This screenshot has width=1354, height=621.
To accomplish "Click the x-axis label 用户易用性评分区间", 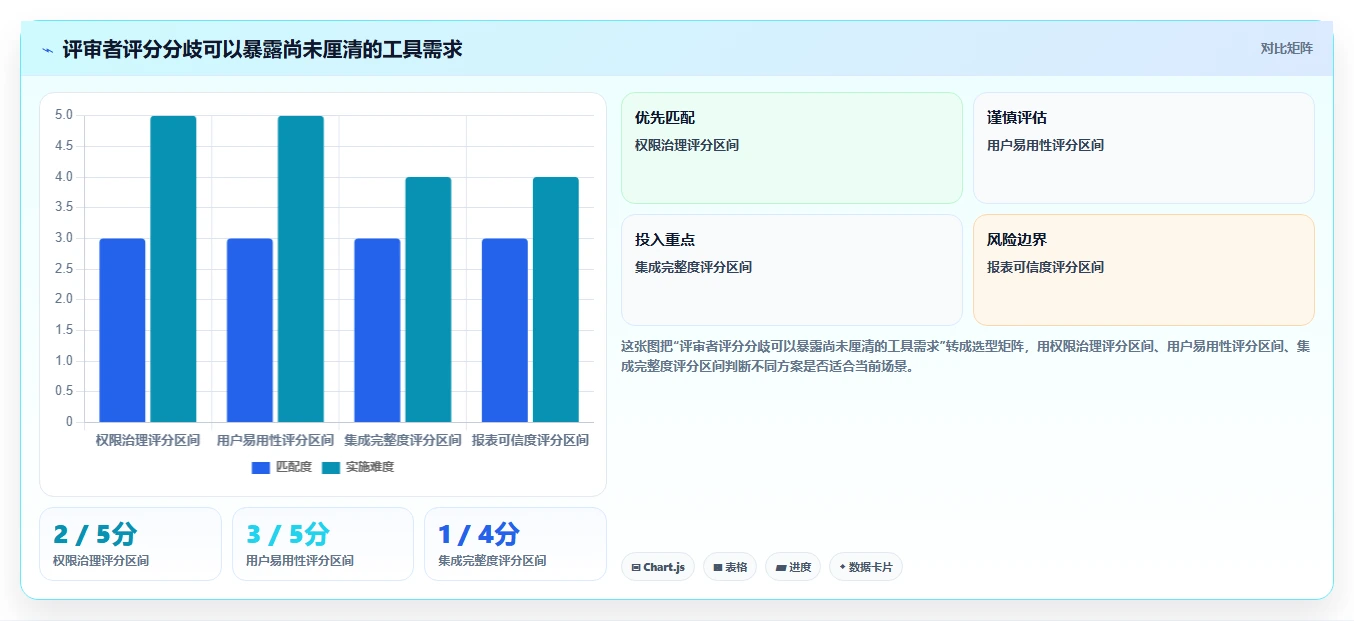I will [275, 440].
